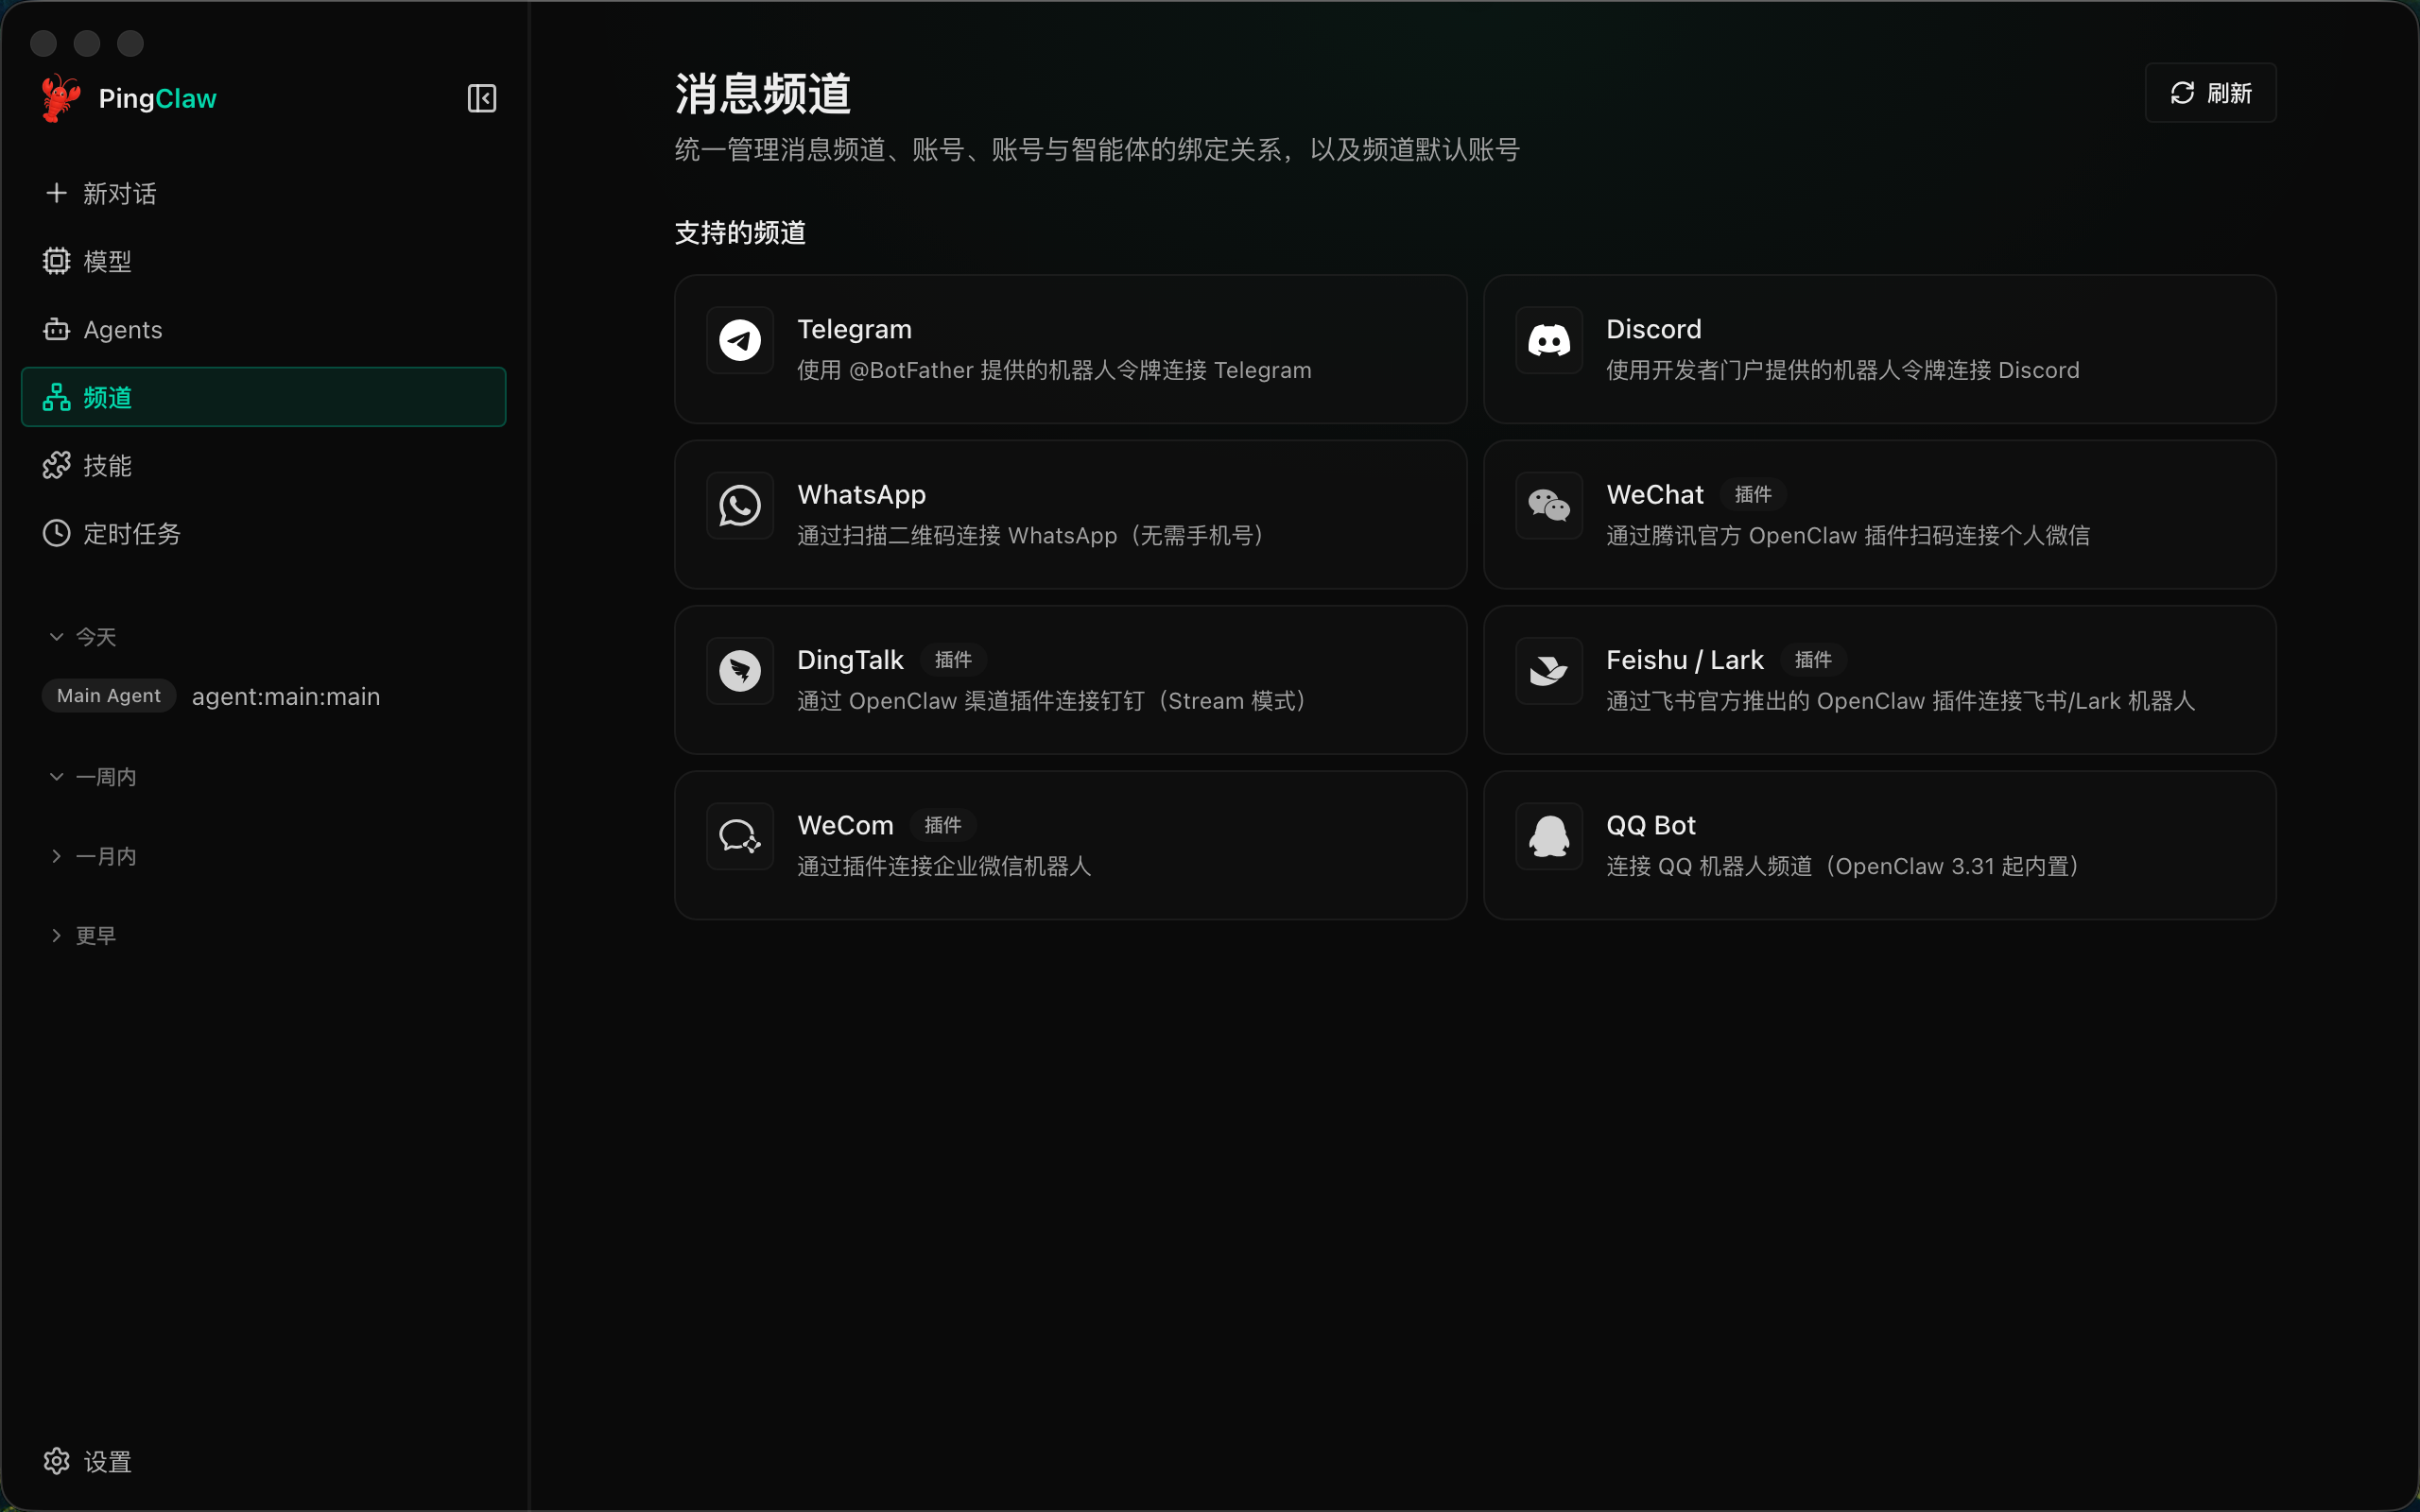The width and height of the screenshot is (2420, 1512).
Task: Go to the 技能 page
Action: [x=263, y=465]
